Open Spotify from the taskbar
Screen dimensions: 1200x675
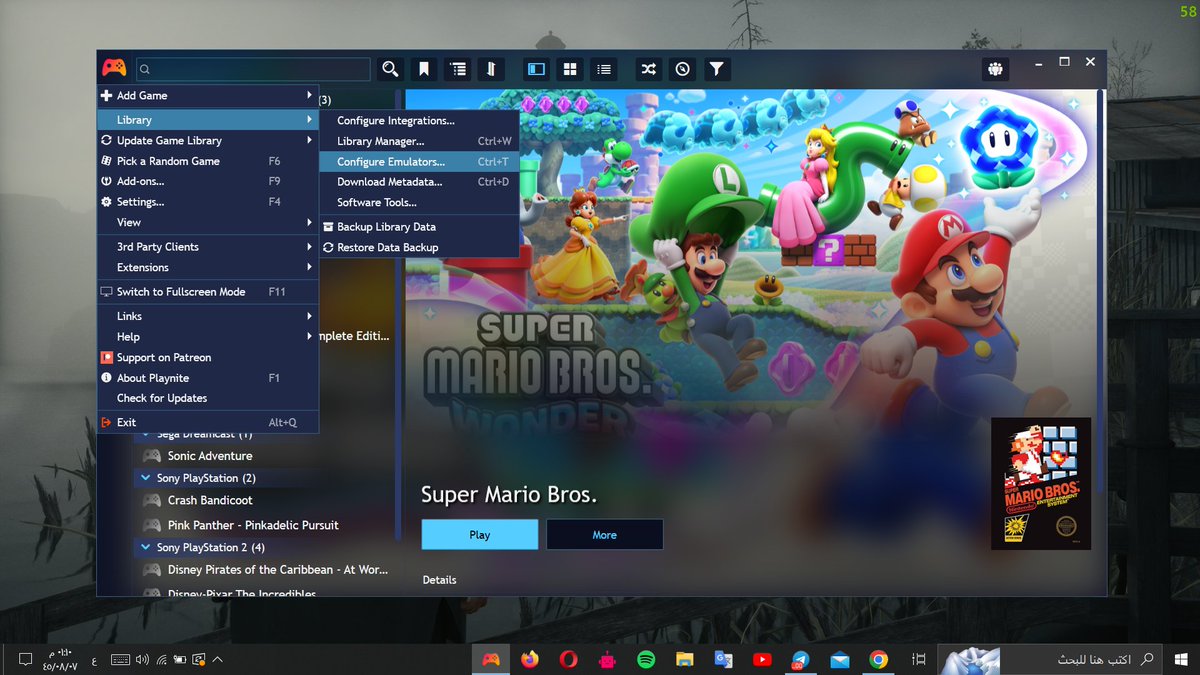pyautogui.click(x=646, y=659)
